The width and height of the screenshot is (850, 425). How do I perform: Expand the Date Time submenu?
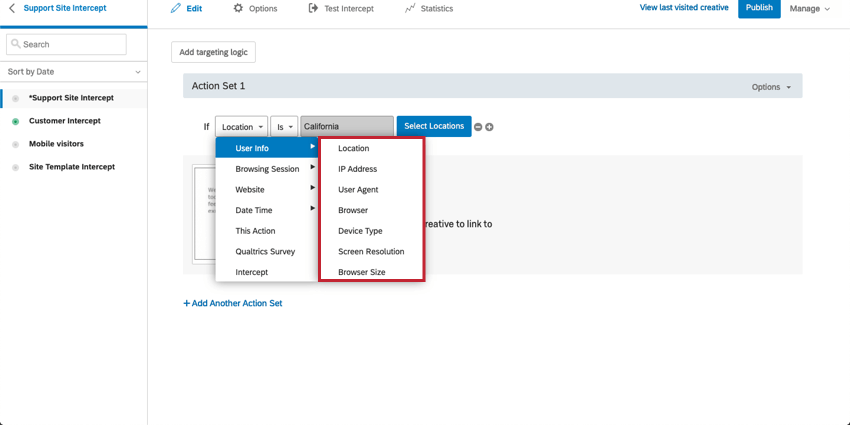point(266,210)
